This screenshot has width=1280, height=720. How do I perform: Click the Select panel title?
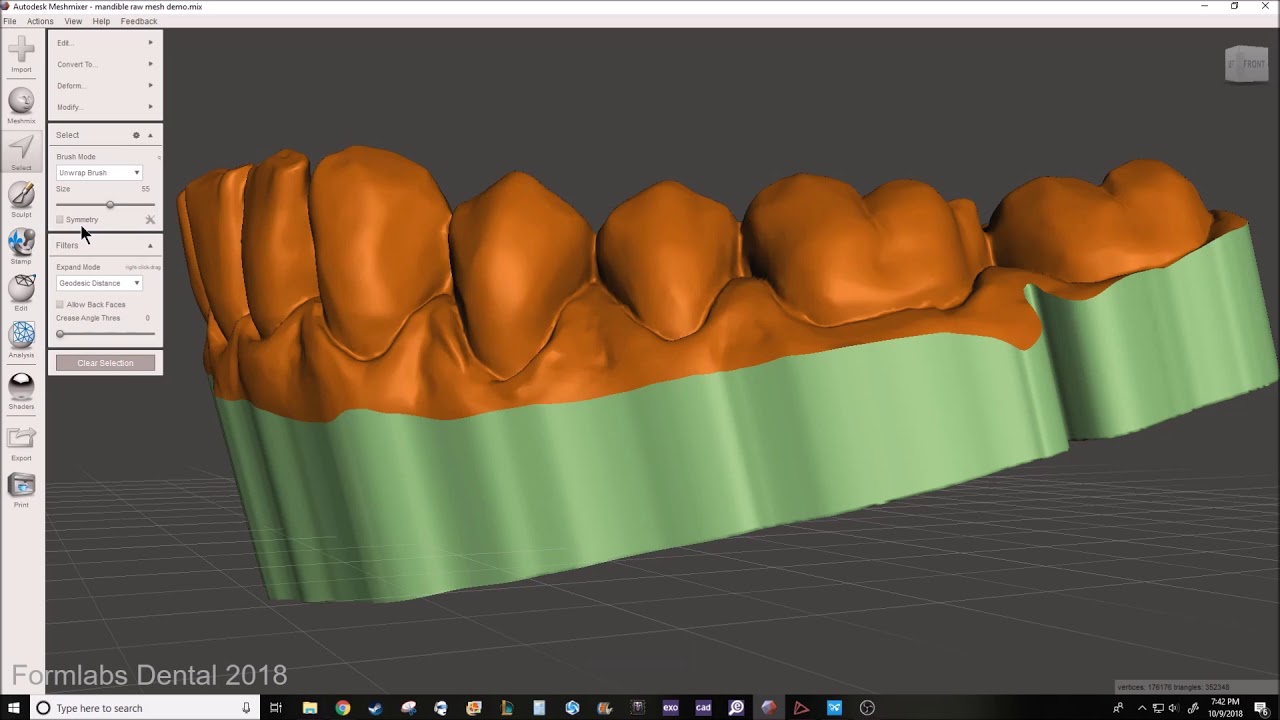tap(67, 135)
